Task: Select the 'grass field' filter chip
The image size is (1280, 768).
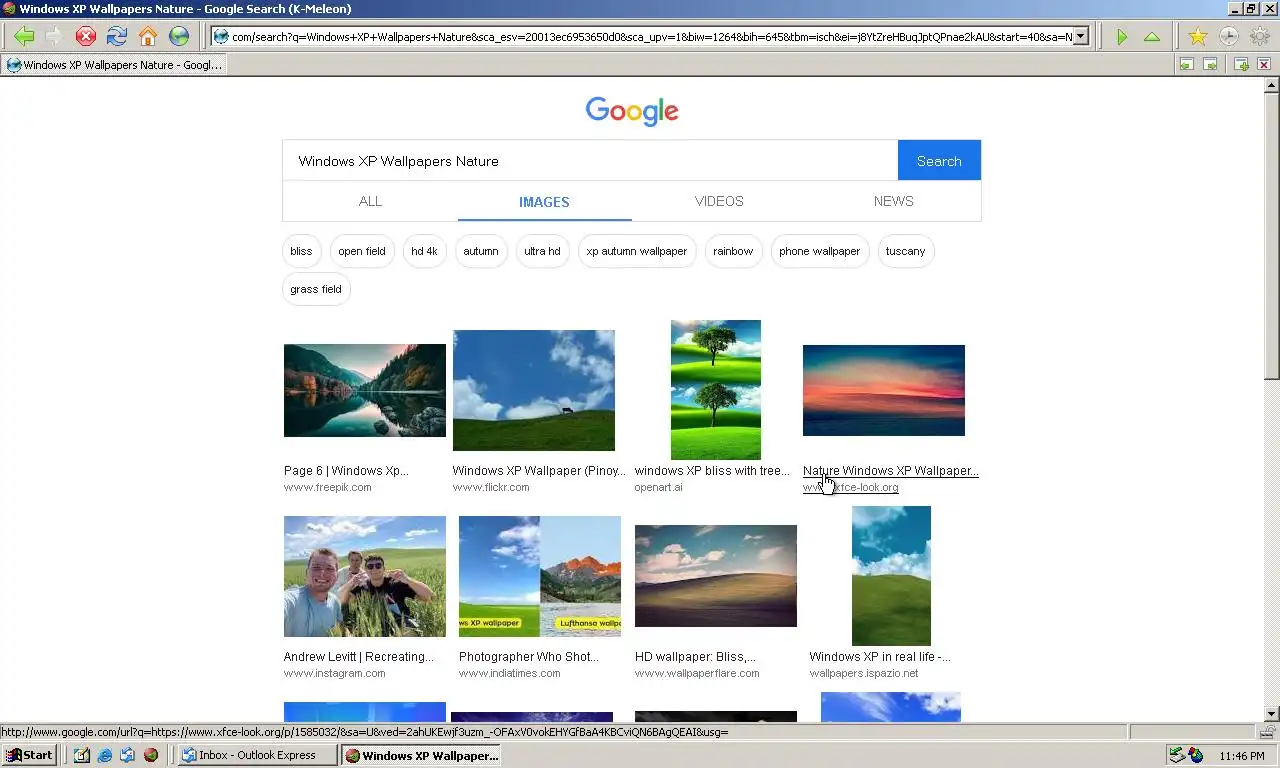Action: click(x=316, y=289)
